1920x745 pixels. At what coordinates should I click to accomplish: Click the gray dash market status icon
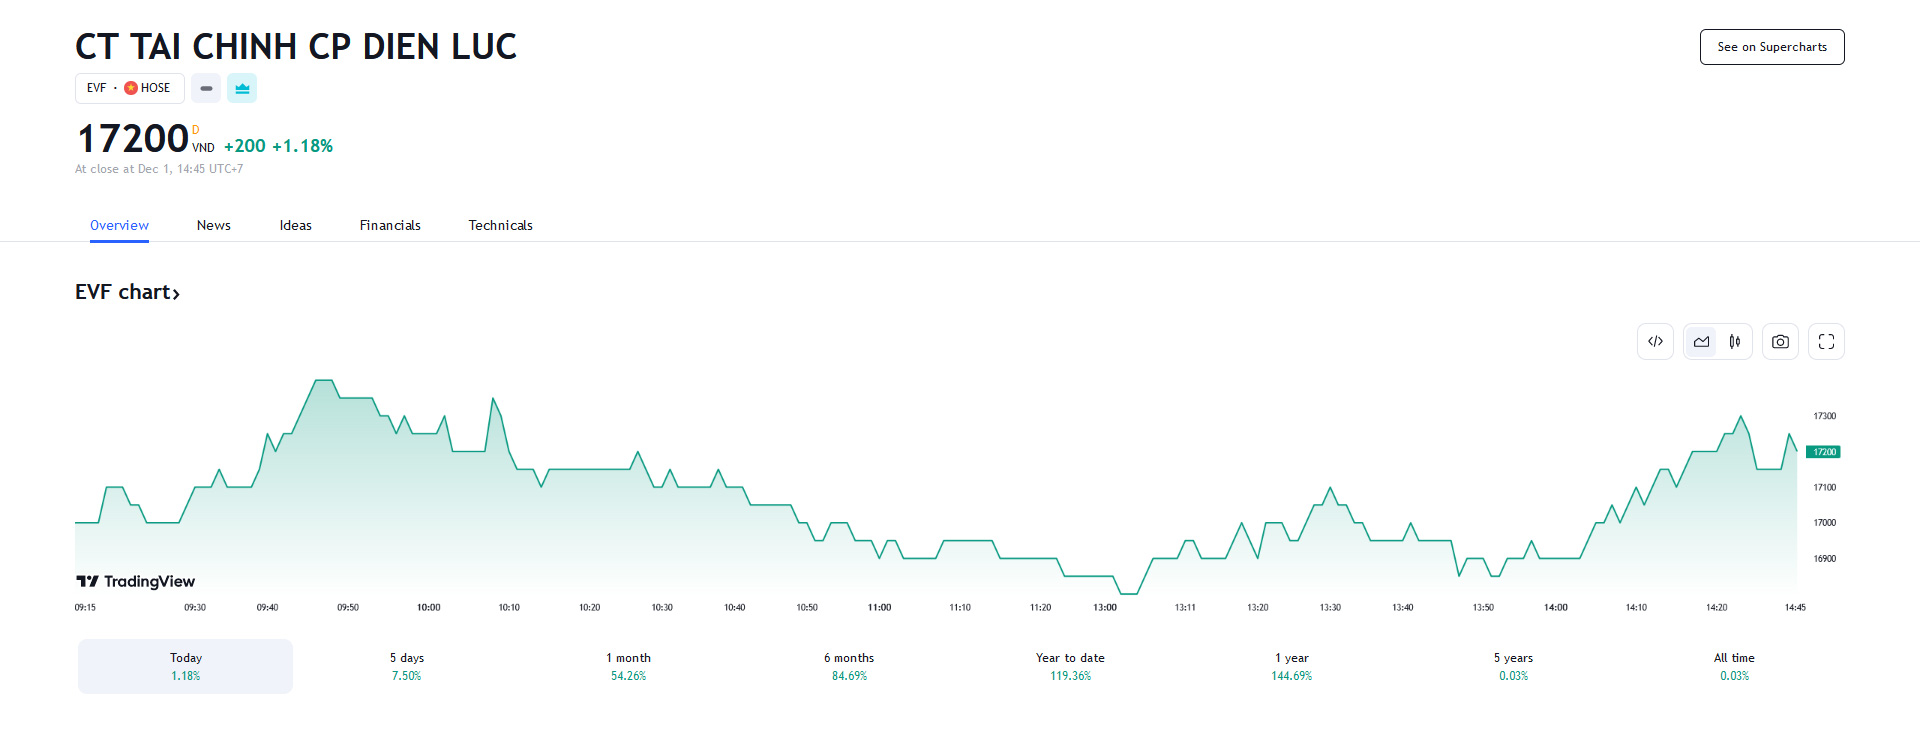[x=206, y=88]
